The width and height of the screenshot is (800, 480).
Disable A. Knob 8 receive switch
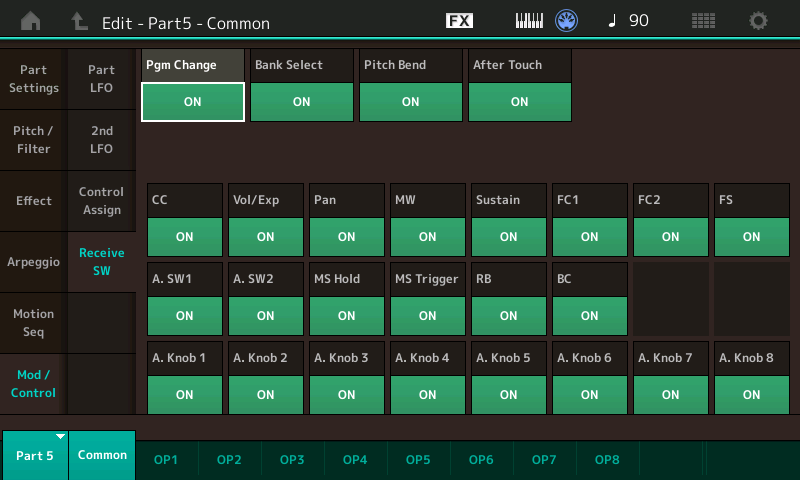click(751, 394)
